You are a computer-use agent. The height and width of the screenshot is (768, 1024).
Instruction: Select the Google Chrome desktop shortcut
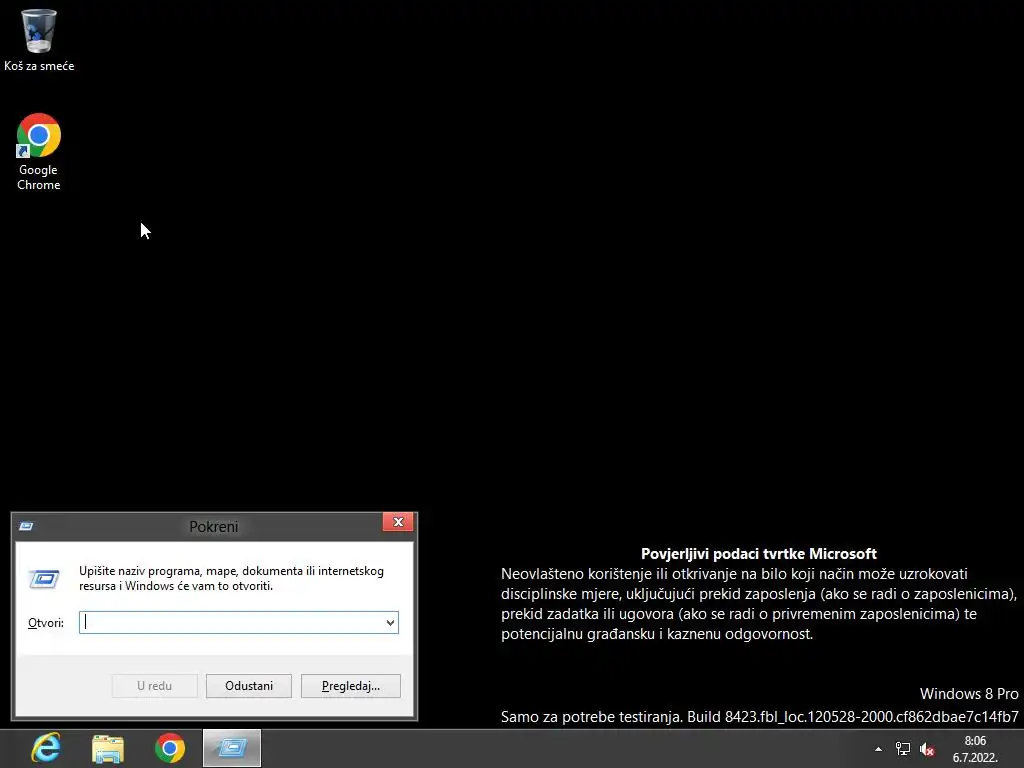point(39,152)
